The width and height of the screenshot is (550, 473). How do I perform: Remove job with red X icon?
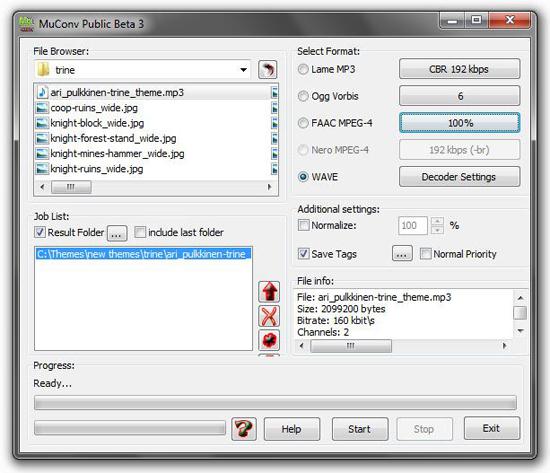(x=269, y=316)
